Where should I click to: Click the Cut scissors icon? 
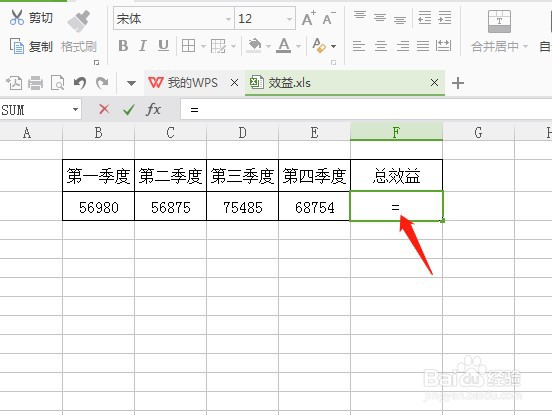click(17, 18)
